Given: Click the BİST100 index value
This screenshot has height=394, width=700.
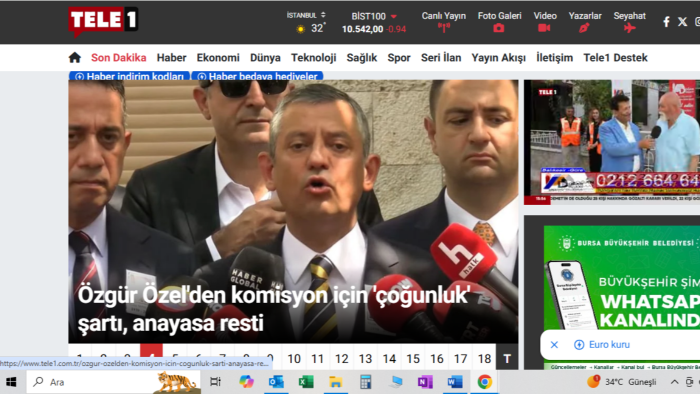Looking at the screenshot, I should pos(362,29).
